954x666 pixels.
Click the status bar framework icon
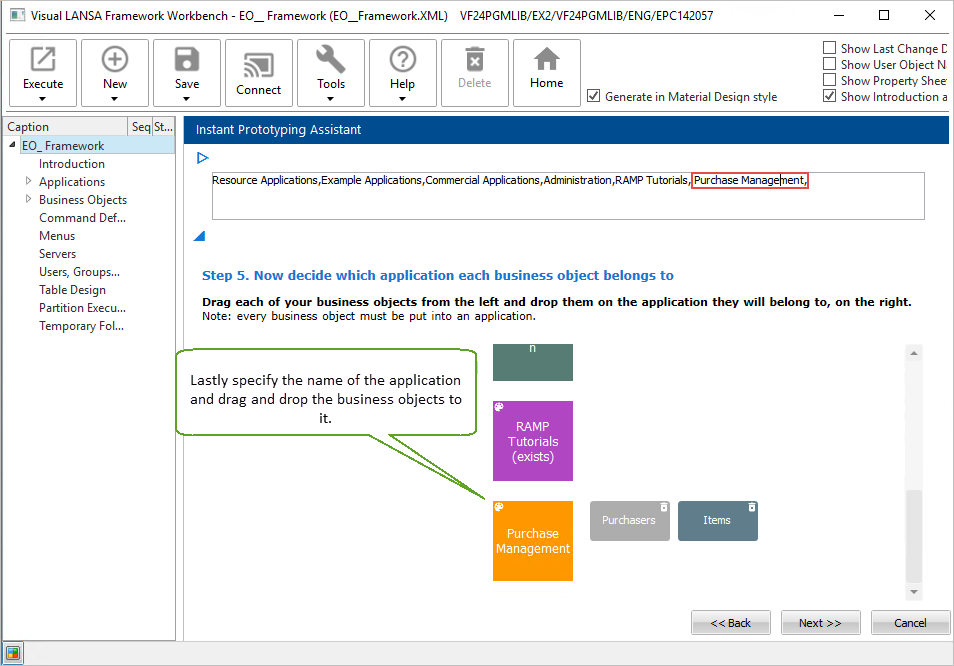pos(13,654)
